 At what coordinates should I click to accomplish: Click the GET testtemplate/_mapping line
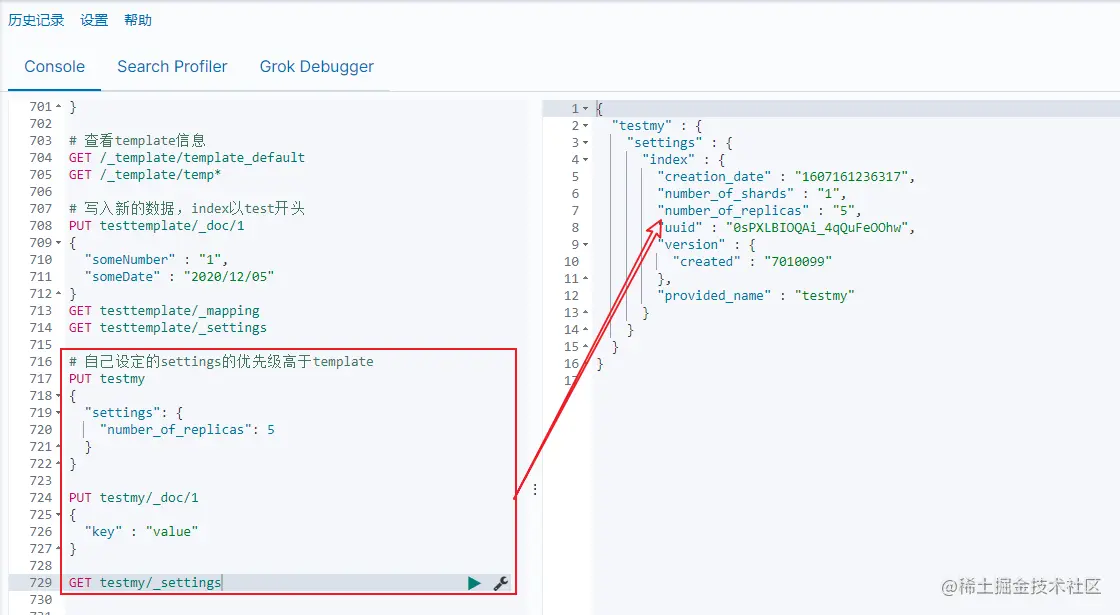pos(164,311)
